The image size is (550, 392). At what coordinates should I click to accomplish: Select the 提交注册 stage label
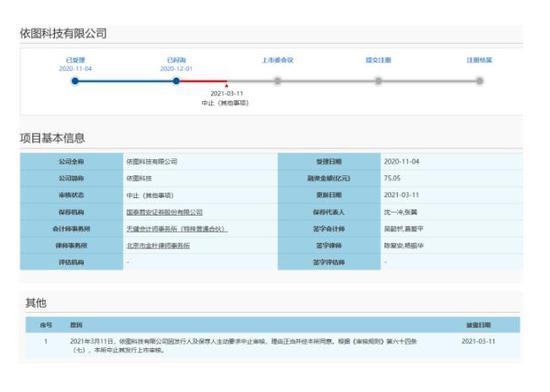[378, 60]
